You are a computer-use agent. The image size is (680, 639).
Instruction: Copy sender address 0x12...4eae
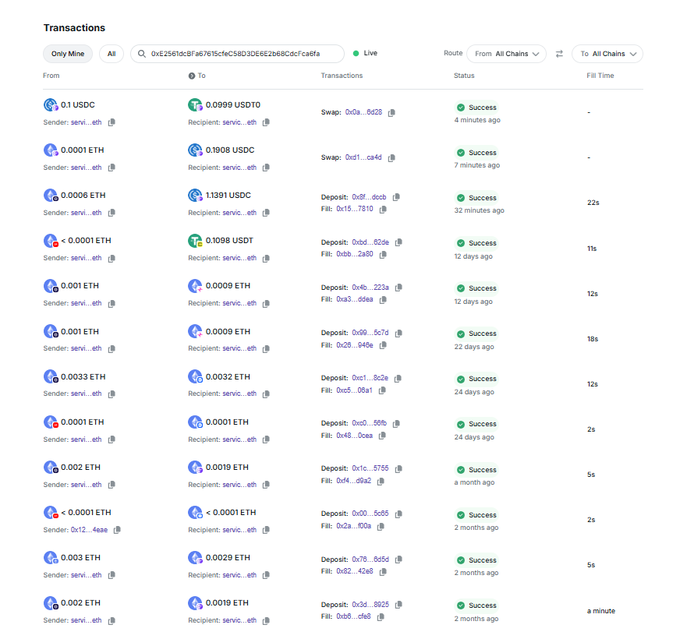117,530
